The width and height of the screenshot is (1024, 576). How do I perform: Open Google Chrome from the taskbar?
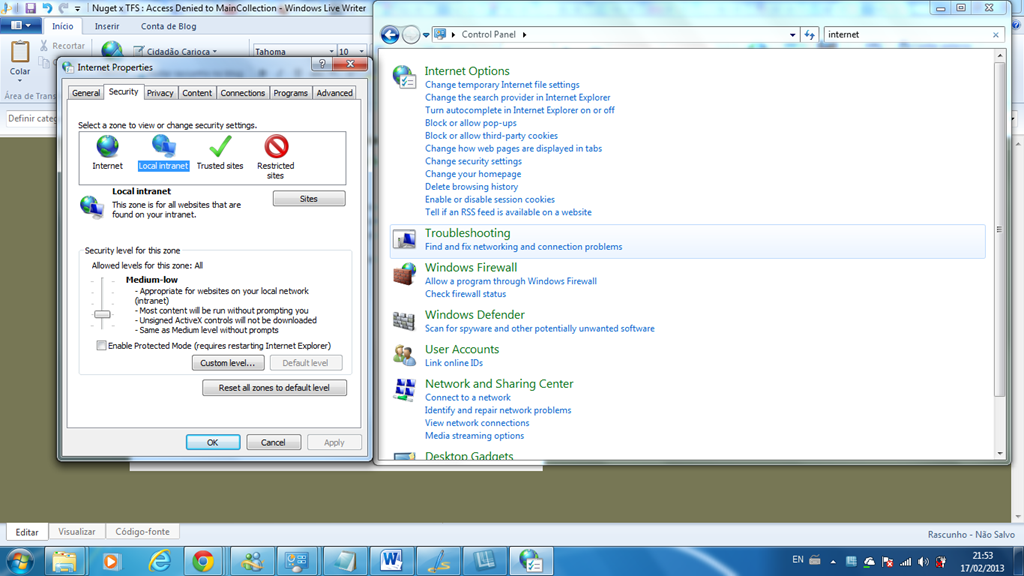click(x=203, y=561)
